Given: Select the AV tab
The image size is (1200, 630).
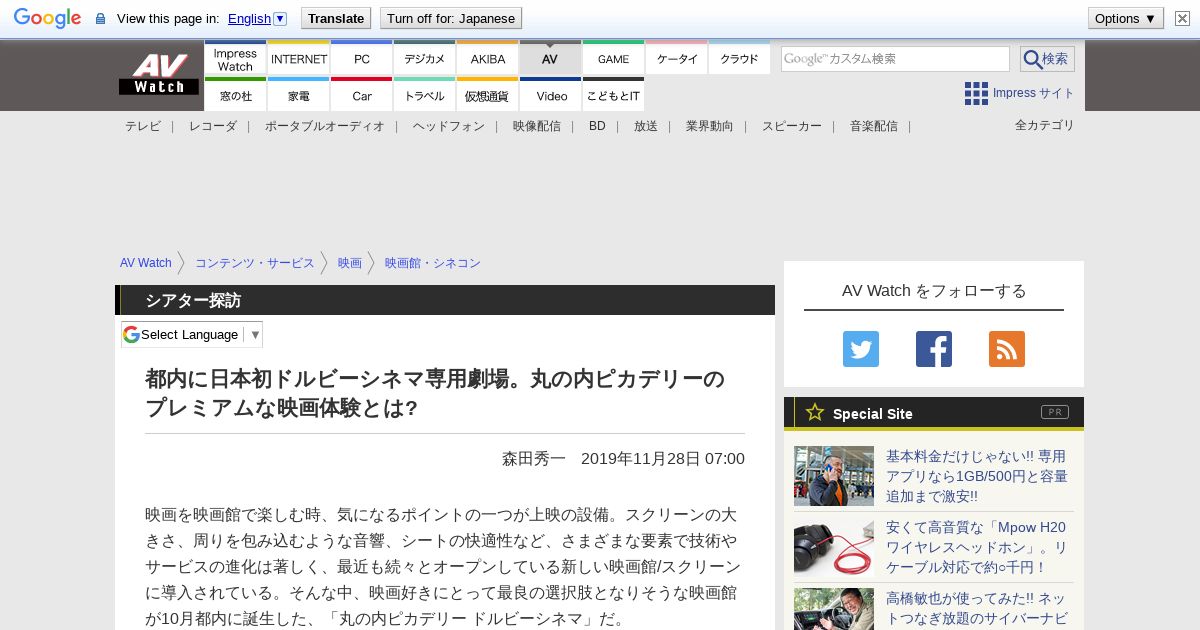Looking at the screenshot, I should [x=550, y=59].
